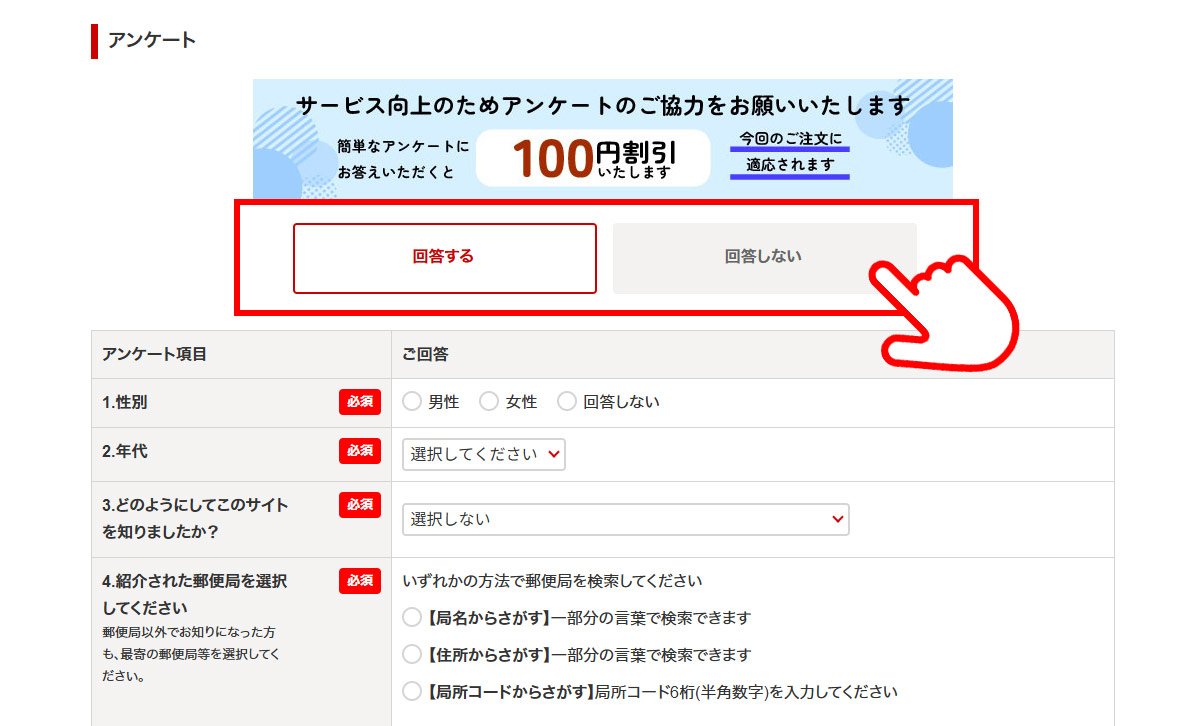This screenshot has height=726, width=1200.
Task: Click the red-outlined 回答する button
Action: pyautogui.click(x=444, y=257)
